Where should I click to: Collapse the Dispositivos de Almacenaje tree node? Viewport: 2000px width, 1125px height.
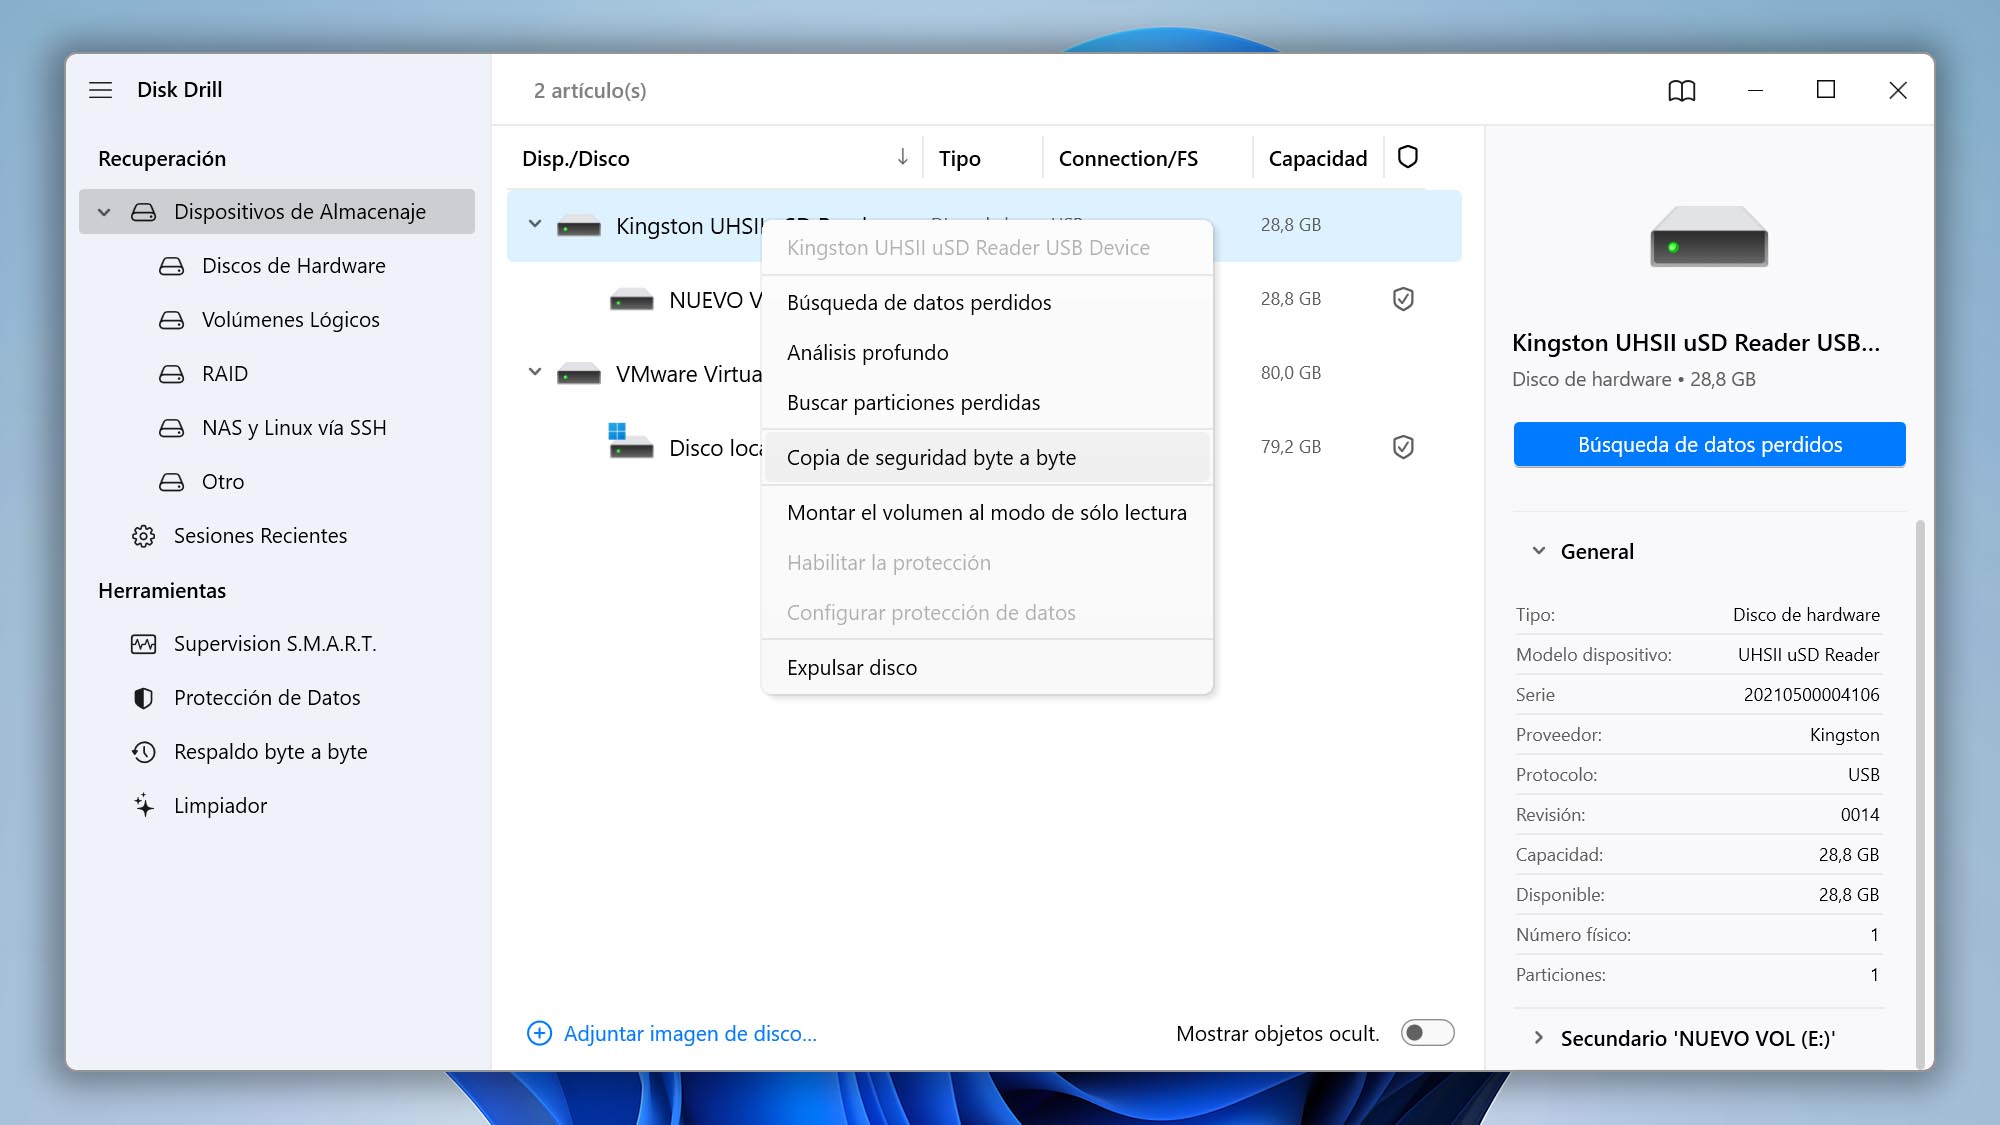(104, 212)
